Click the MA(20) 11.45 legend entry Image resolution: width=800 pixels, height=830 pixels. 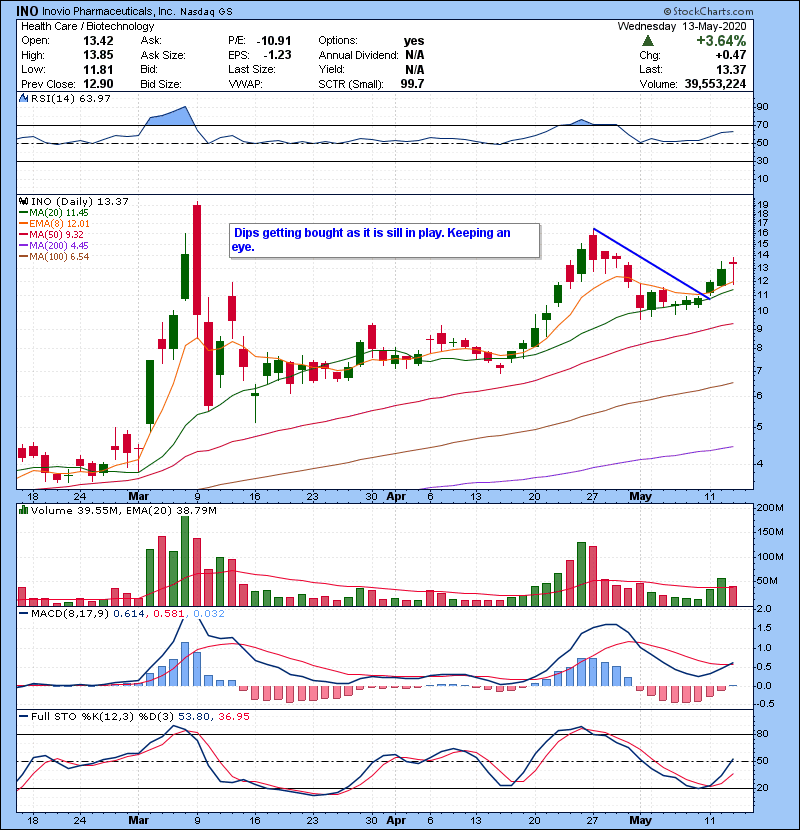point(58,212)
